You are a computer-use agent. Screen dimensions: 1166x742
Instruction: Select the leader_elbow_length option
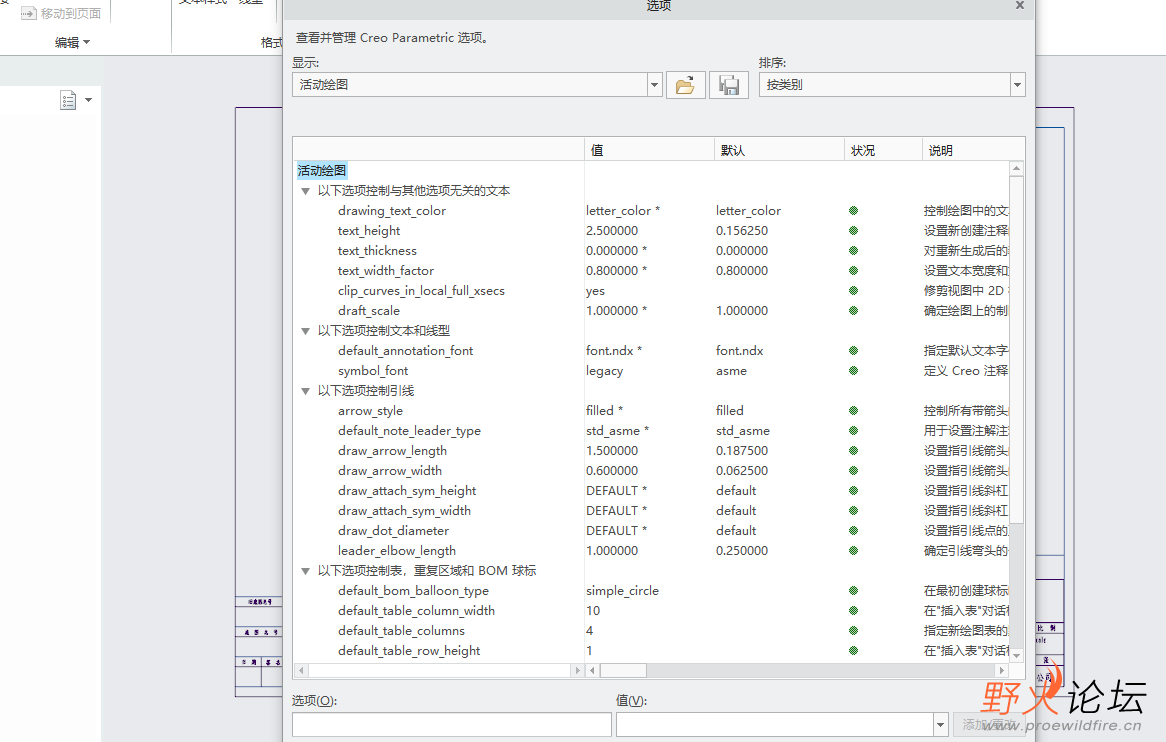coord(397,551)
